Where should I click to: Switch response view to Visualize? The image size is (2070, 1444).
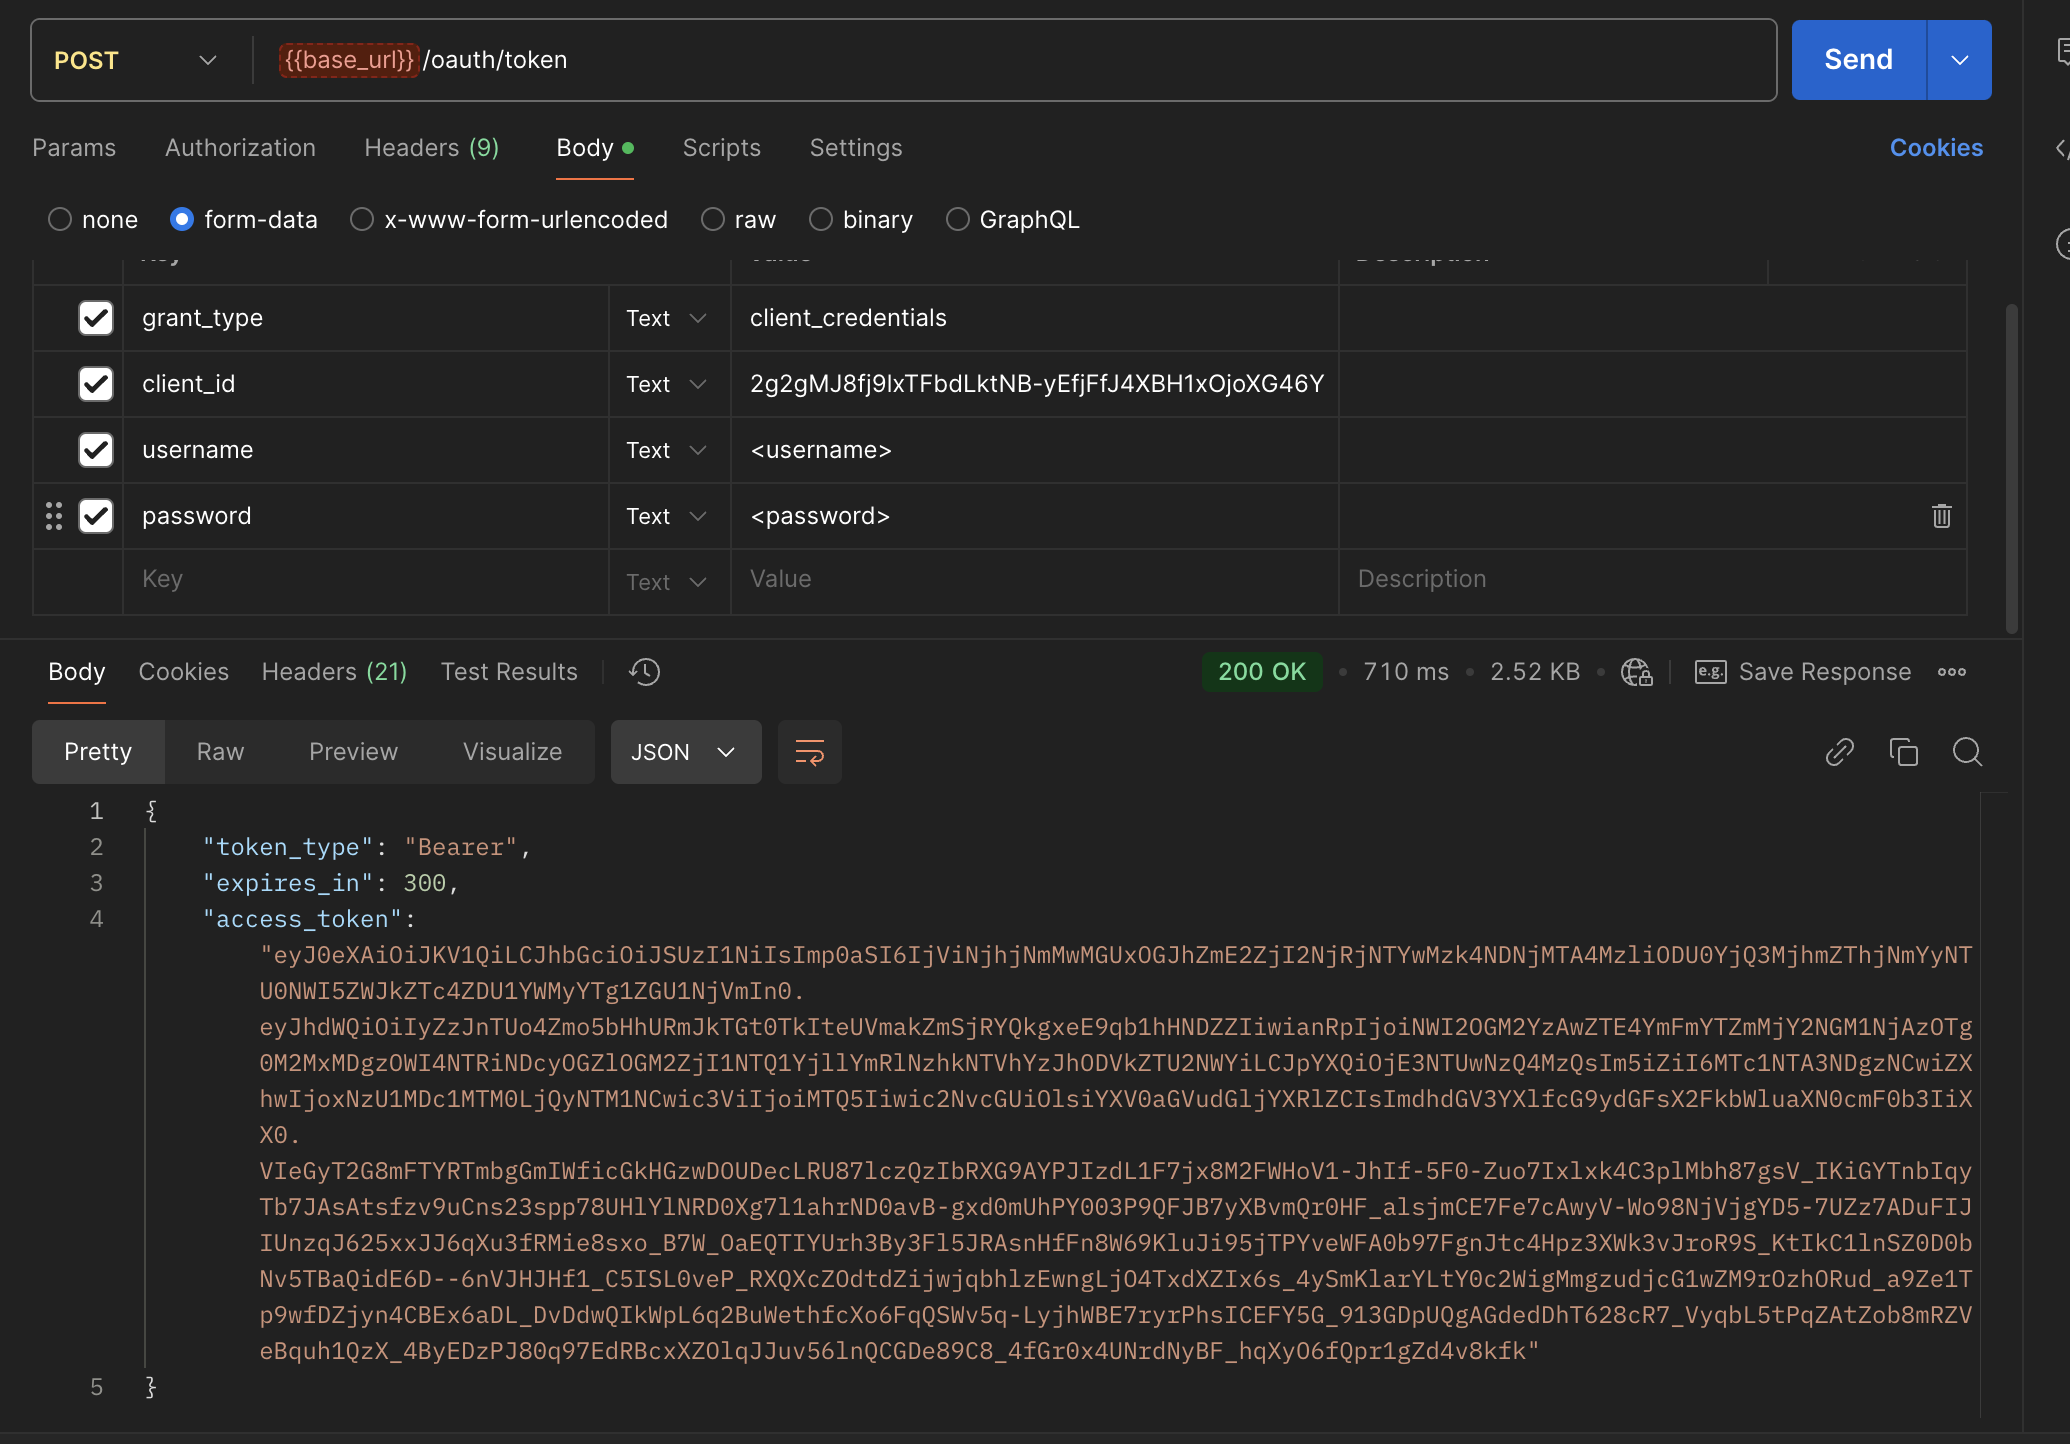[512, 752]
